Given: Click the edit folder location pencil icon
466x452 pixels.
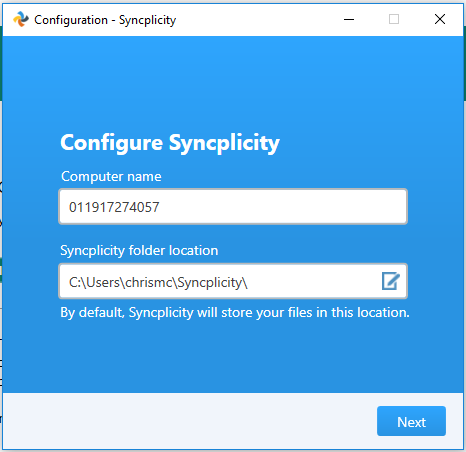Looking at the screenshot, I should (x=390, y=281).
